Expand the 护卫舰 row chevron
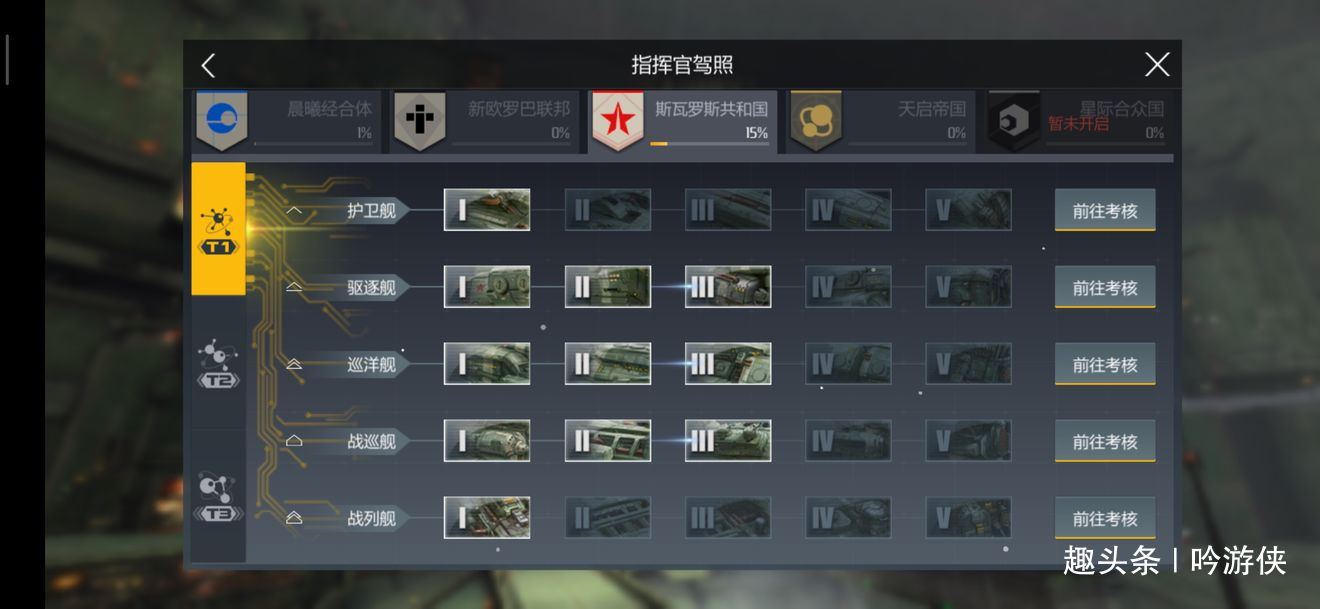 click(x=294, y=211)
